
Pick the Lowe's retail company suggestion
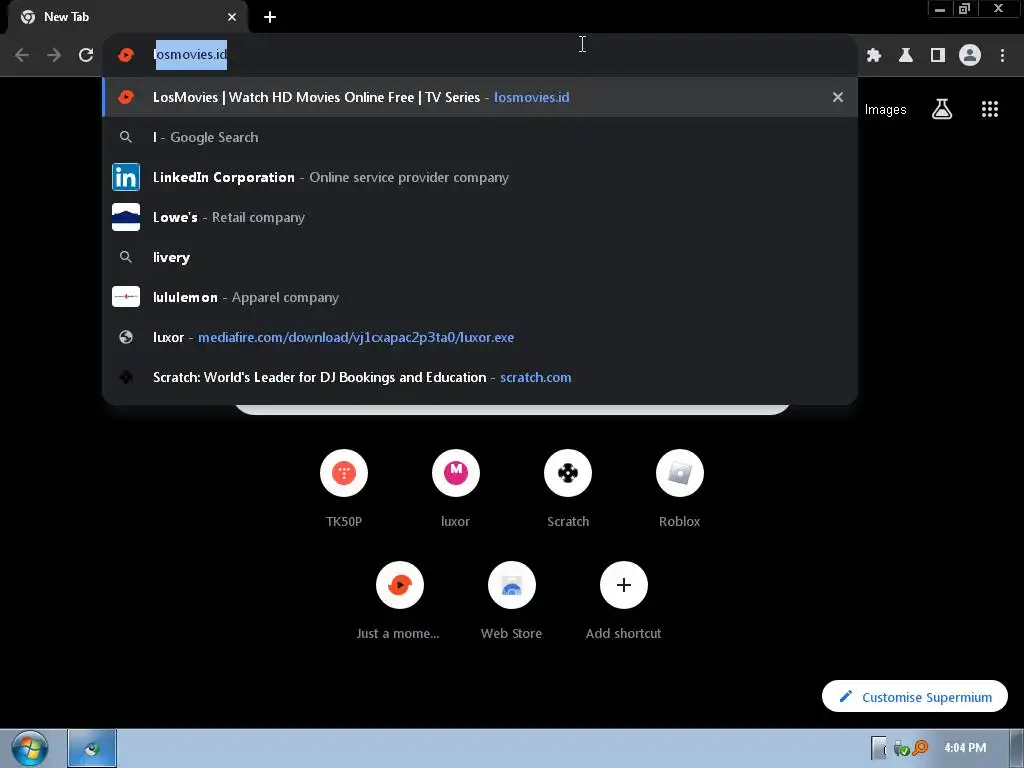tap(480, 217)
